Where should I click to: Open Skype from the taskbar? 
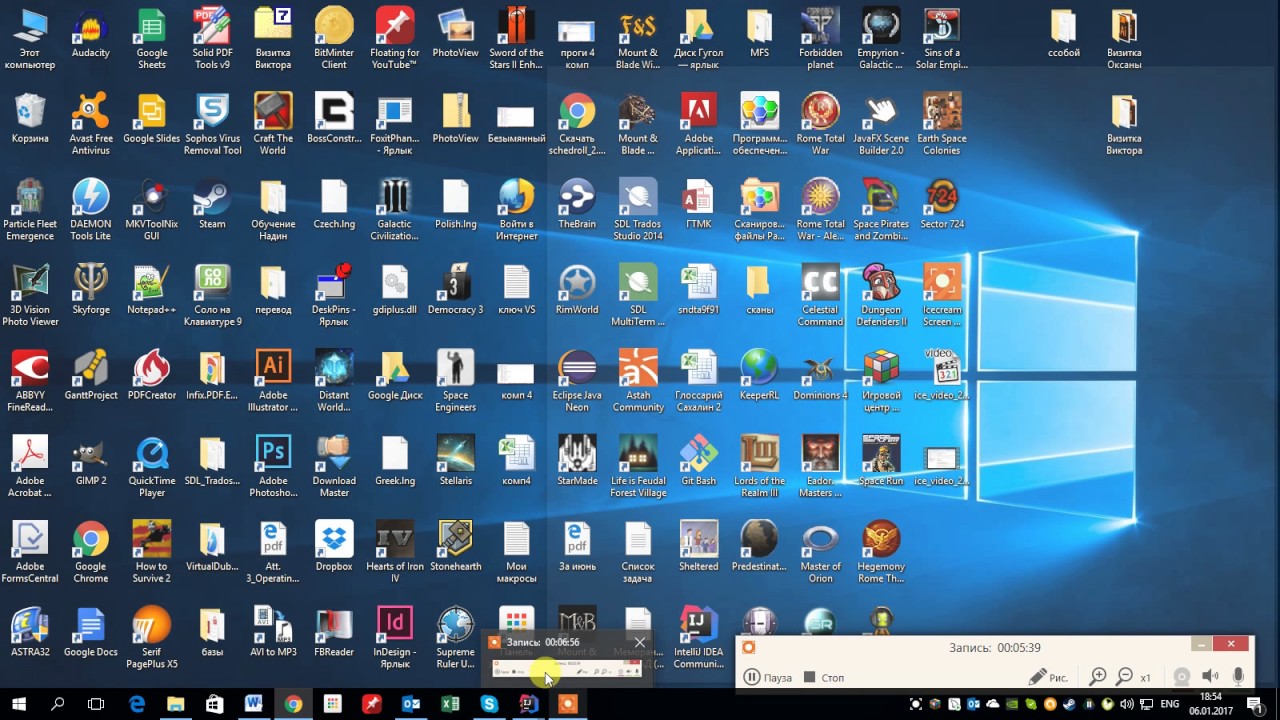tap(489, 704)
